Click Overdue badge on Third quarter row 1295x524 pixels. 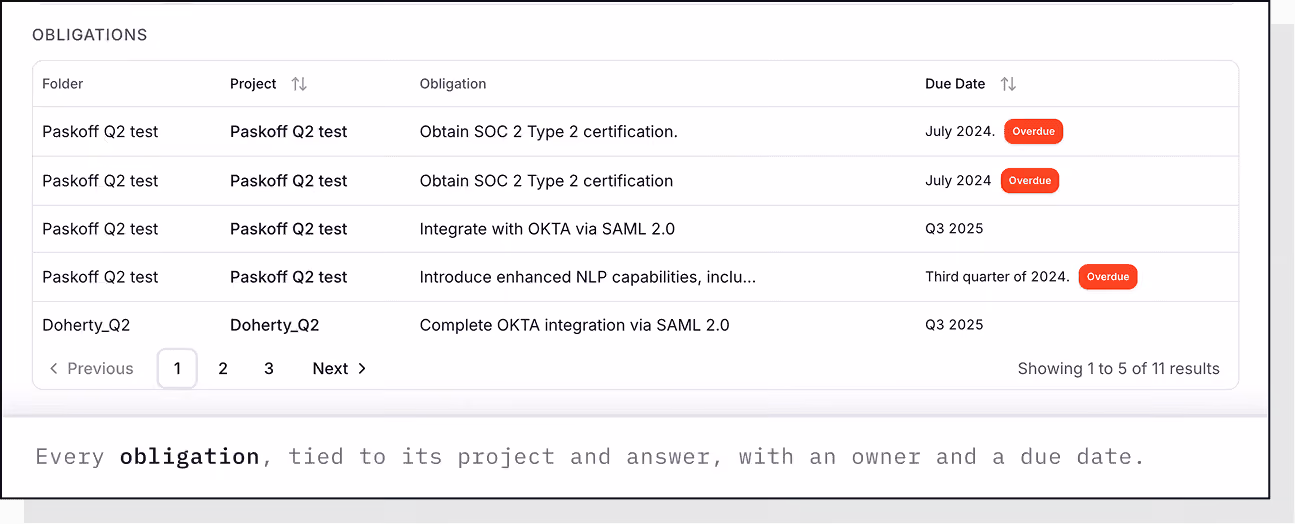(1108, 277)
